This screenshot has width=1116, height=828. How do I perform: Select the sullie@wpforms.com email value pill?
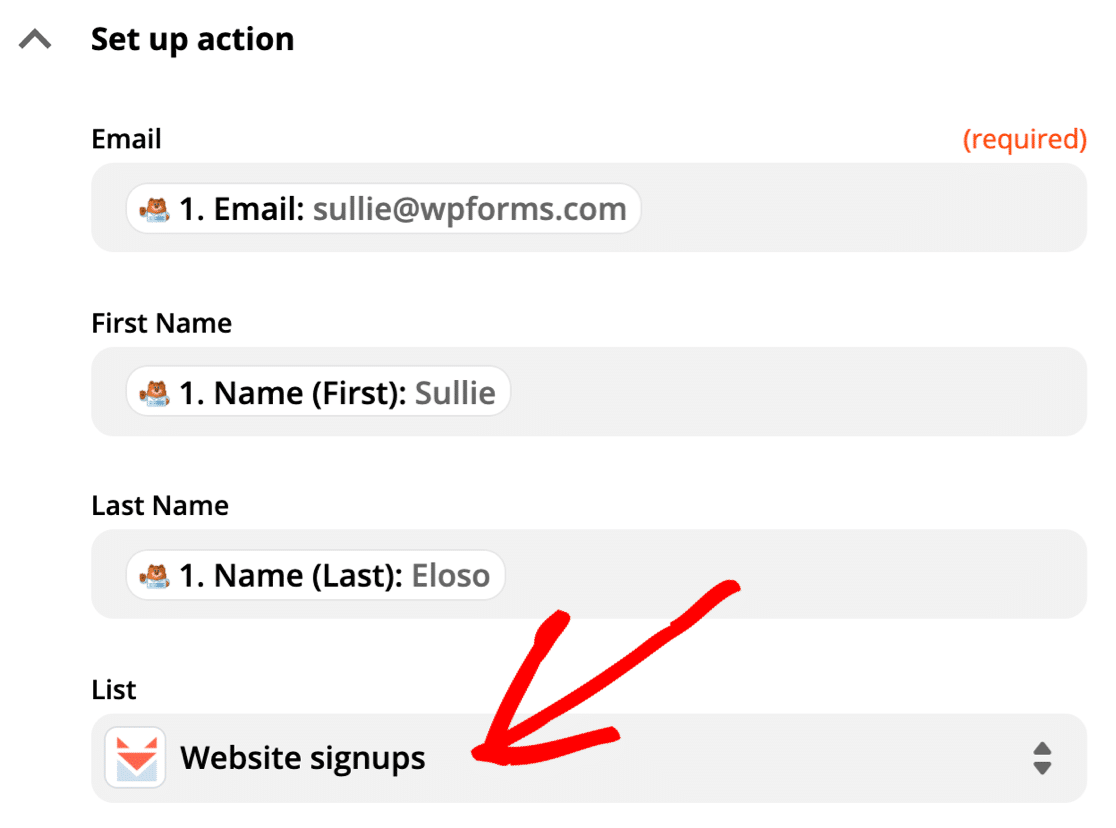(469, 209)
